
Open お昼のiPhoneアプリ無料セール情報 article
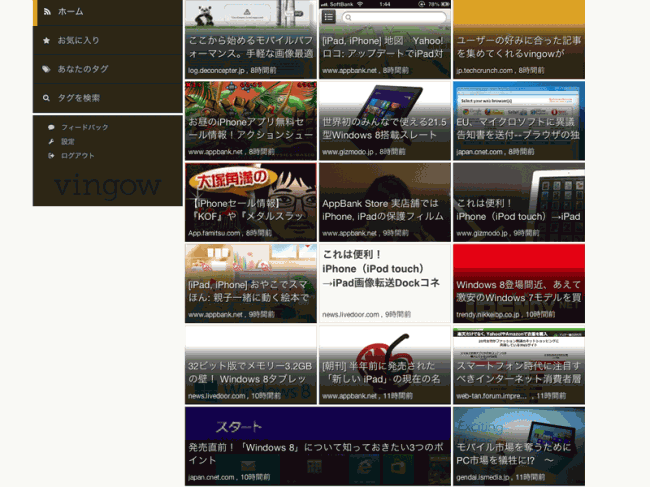[x=251, y=121]
